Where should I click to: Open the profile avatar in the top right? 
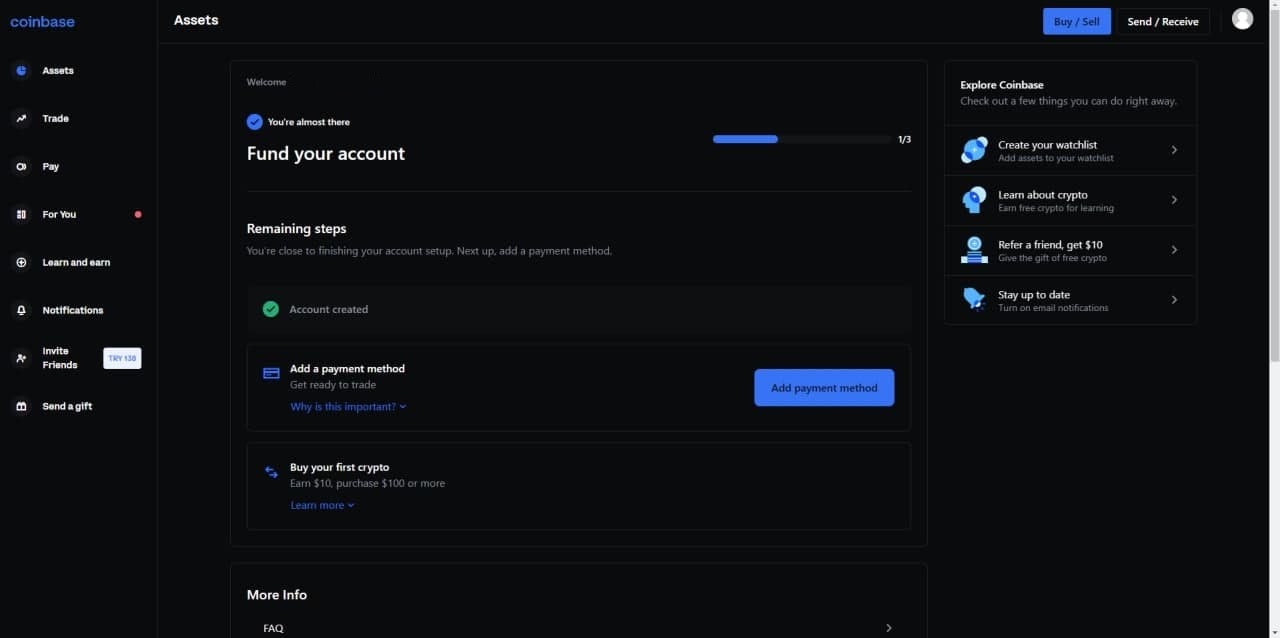coord(1242,18)
